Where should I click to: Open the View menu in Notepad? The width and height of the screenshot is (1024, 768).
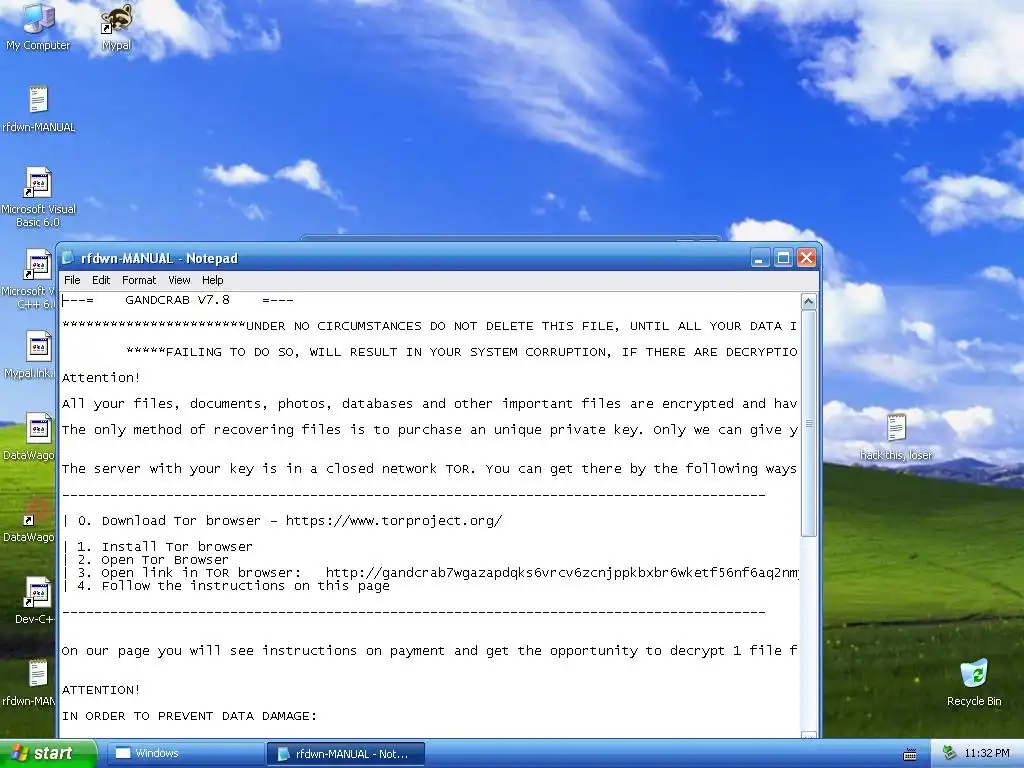click(x=179, y=280)
